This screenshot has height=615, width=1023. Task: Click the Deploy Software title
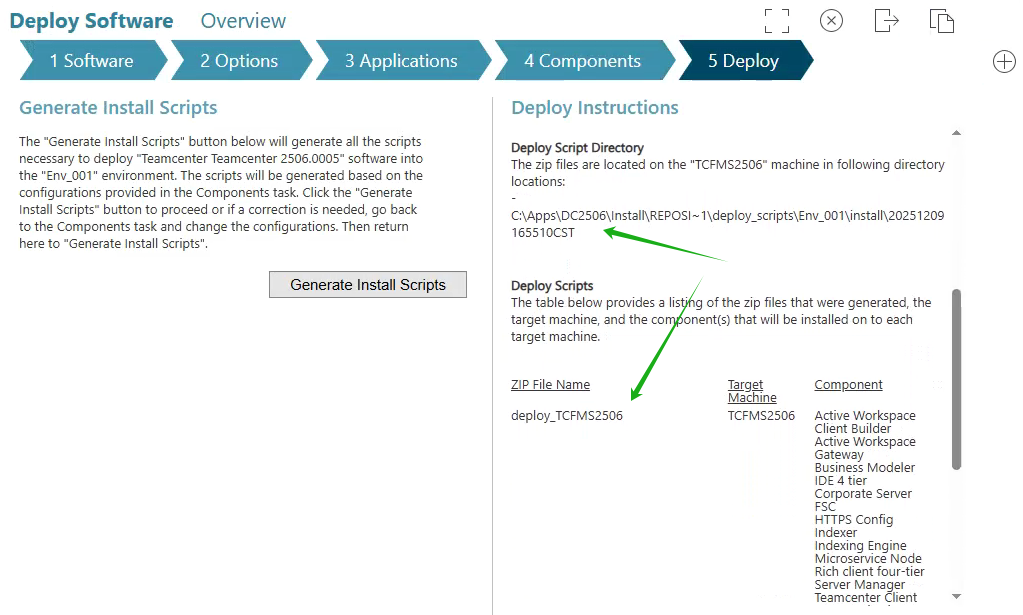click(91, 21)
